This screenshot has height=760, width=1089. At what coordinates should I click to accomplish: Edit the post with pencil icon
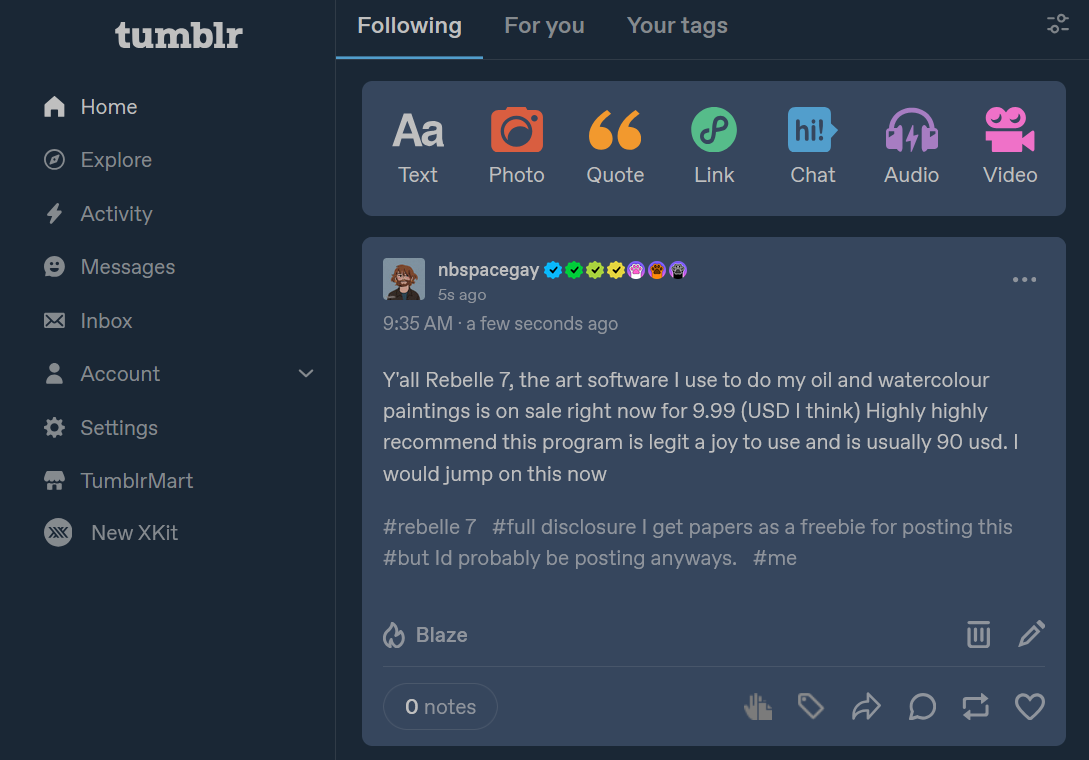(x=1031, y=634)
